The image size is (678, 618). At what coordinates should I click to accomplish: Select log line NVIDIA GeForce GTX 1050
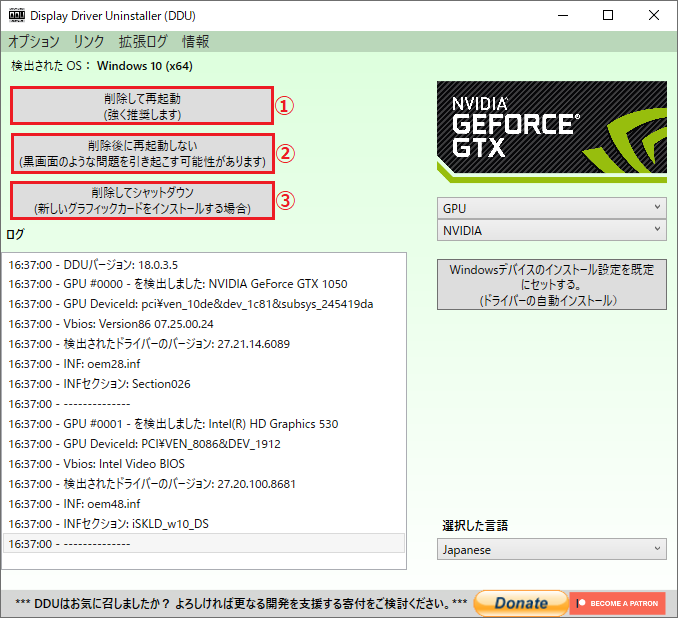204,284
